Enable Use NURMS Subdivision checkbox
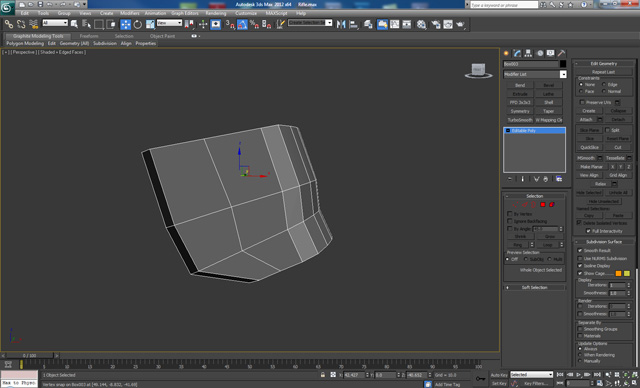 (580, 258)
